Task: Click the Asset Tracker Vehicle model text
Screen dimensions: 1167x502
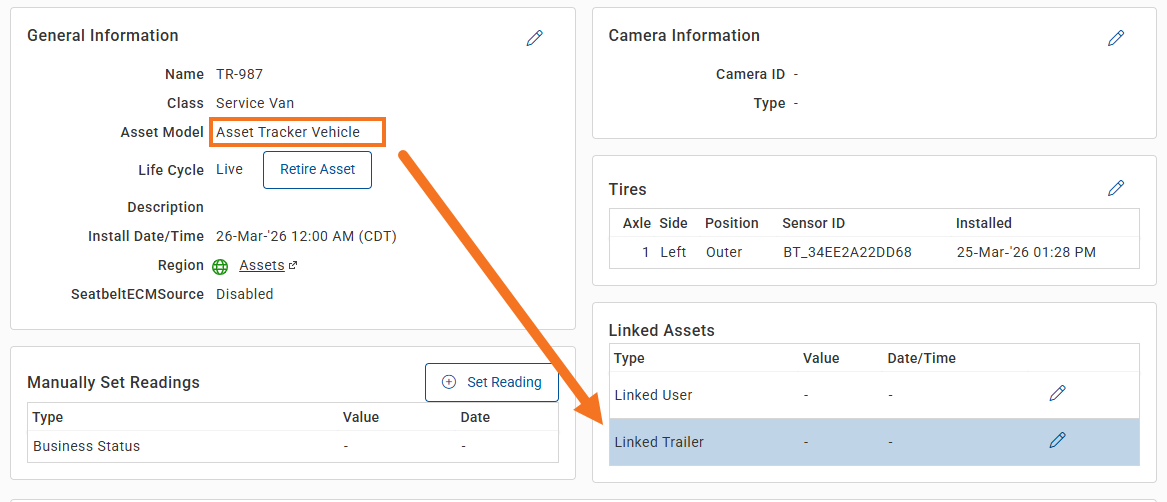Action: coord(288,133)
